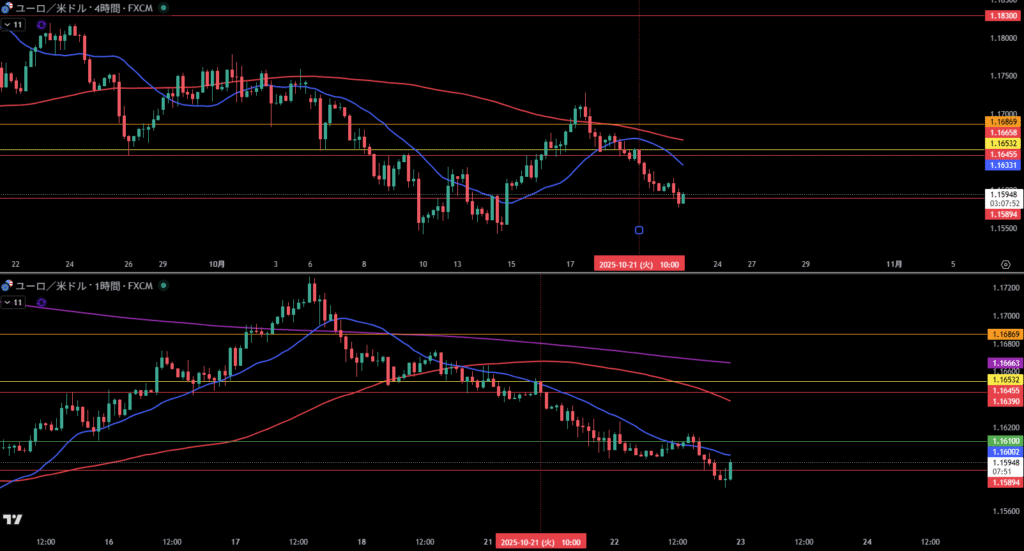Click the green market status dot on the 1-hour chart

(164, 285)
